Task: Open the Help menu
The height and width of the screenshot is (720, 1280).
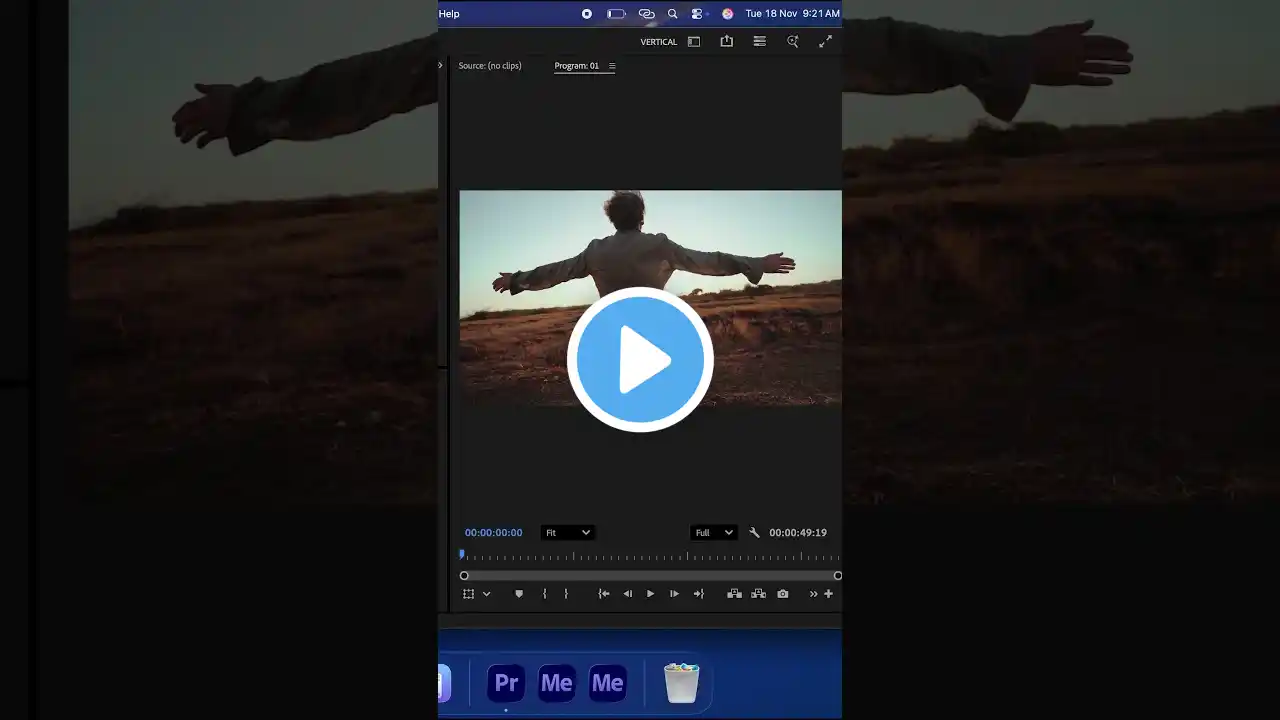Action: pos(449,14)
